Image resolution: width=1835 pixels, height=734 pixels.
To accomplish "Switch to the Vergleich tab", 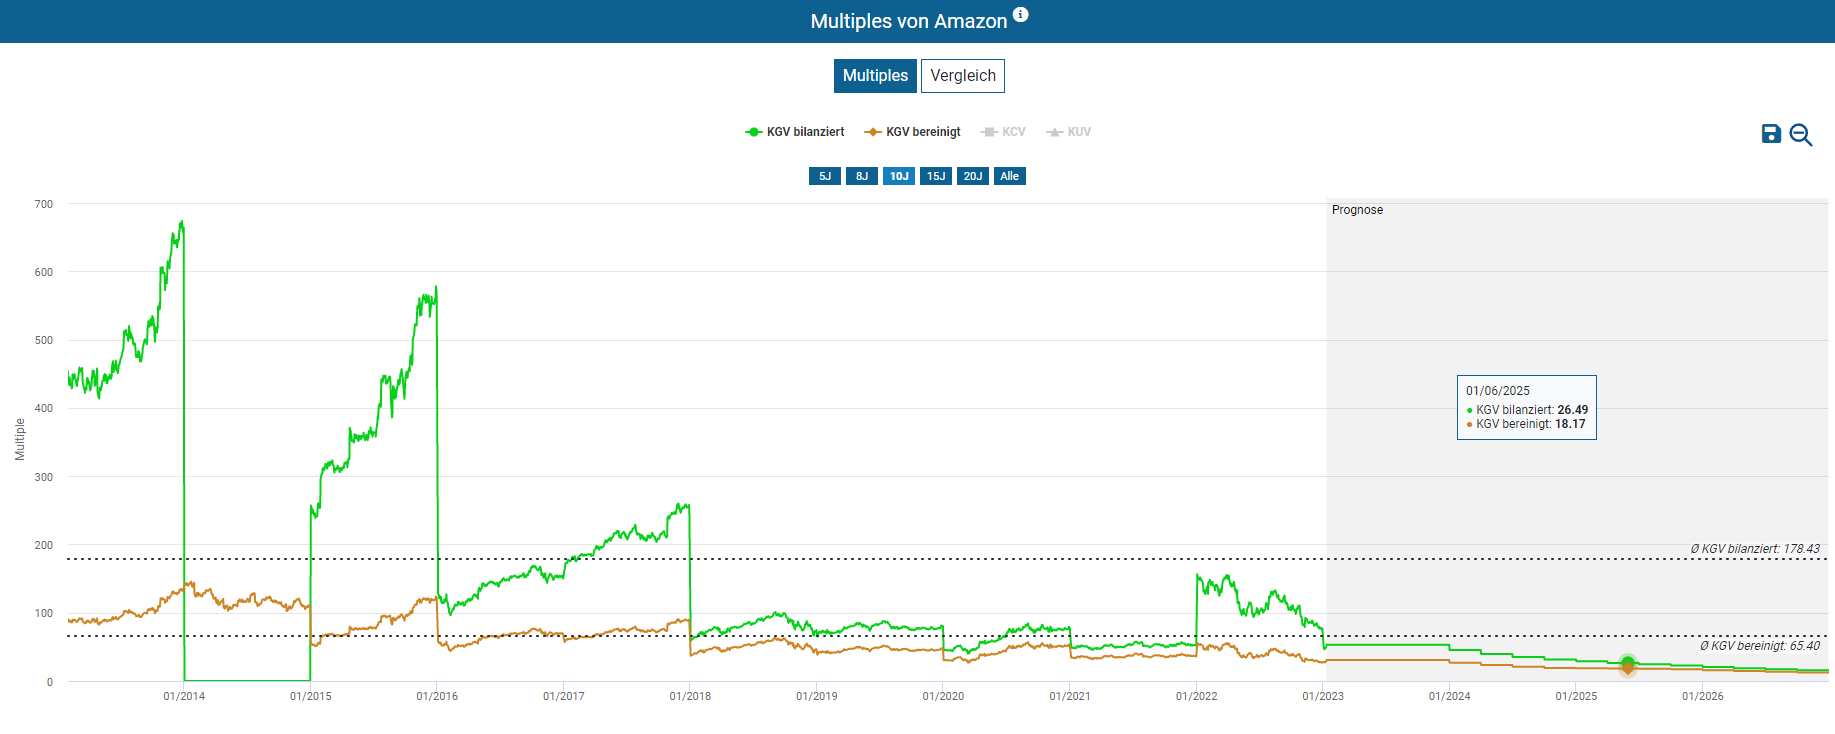I will (x=962, y=76).
